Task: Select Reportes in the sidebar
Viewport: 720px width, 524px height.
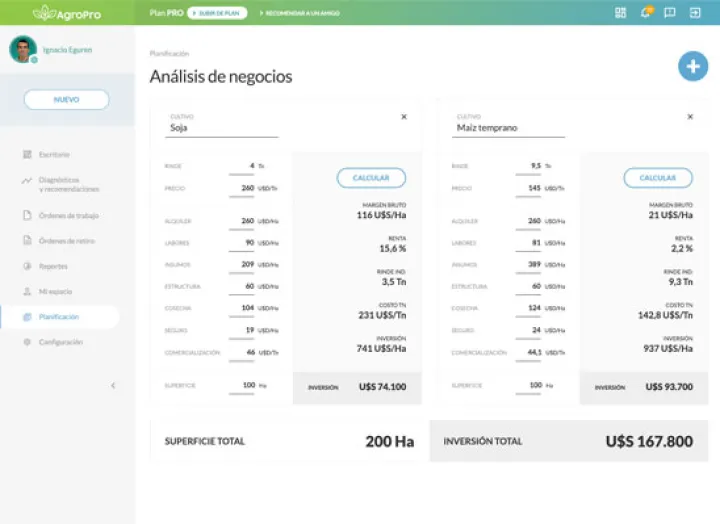Action: coord(53,266)
